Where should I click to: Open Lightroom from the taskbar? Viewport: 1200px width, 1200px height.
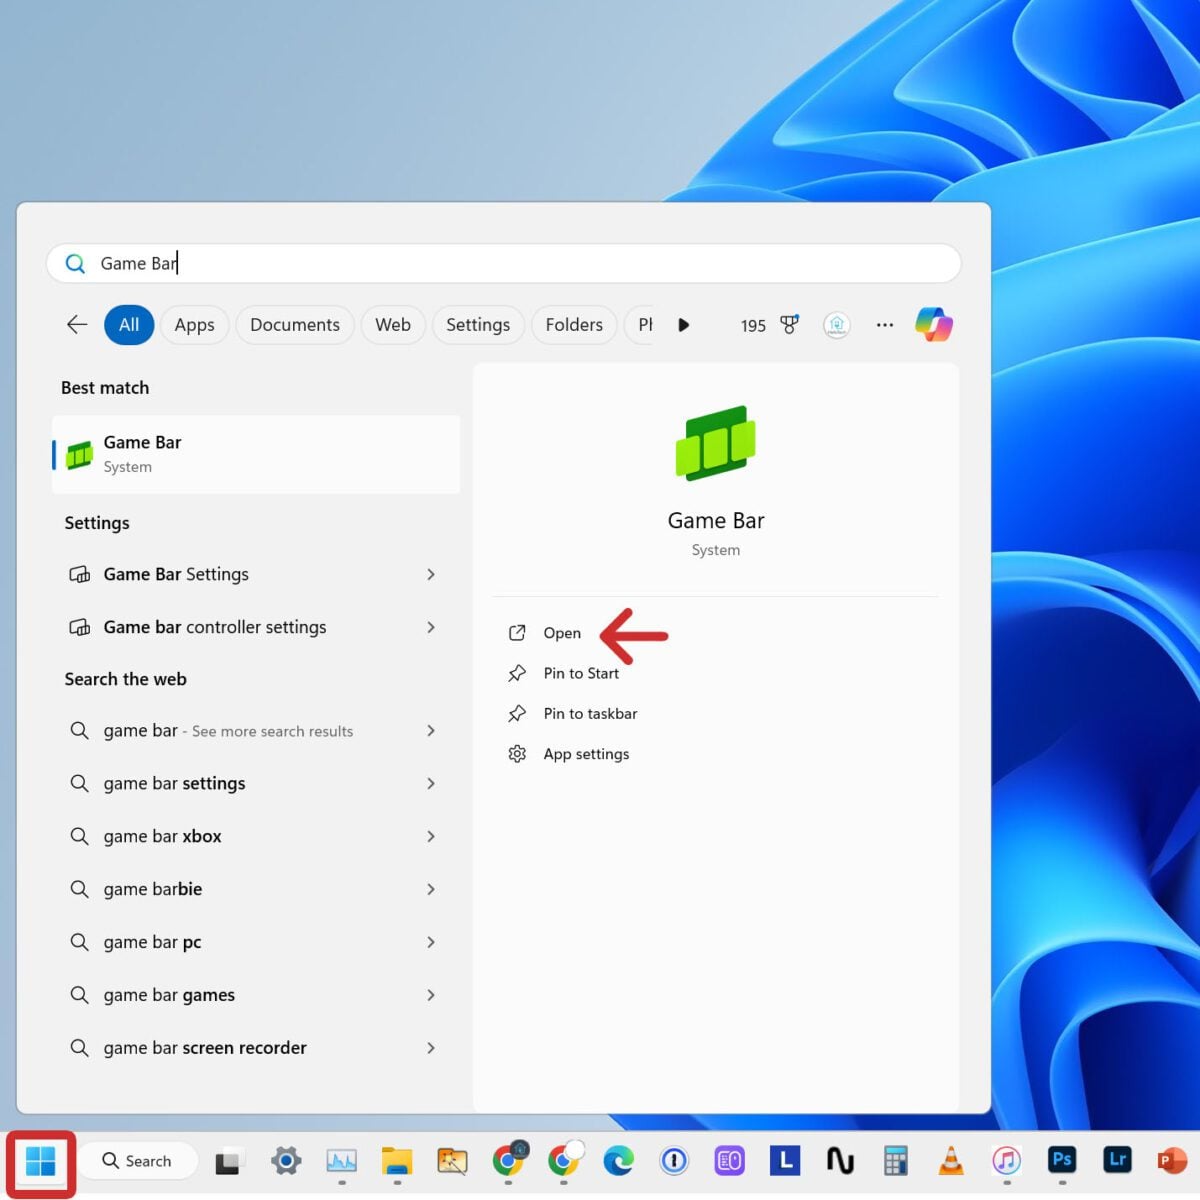click(x=1117, y=1161)
